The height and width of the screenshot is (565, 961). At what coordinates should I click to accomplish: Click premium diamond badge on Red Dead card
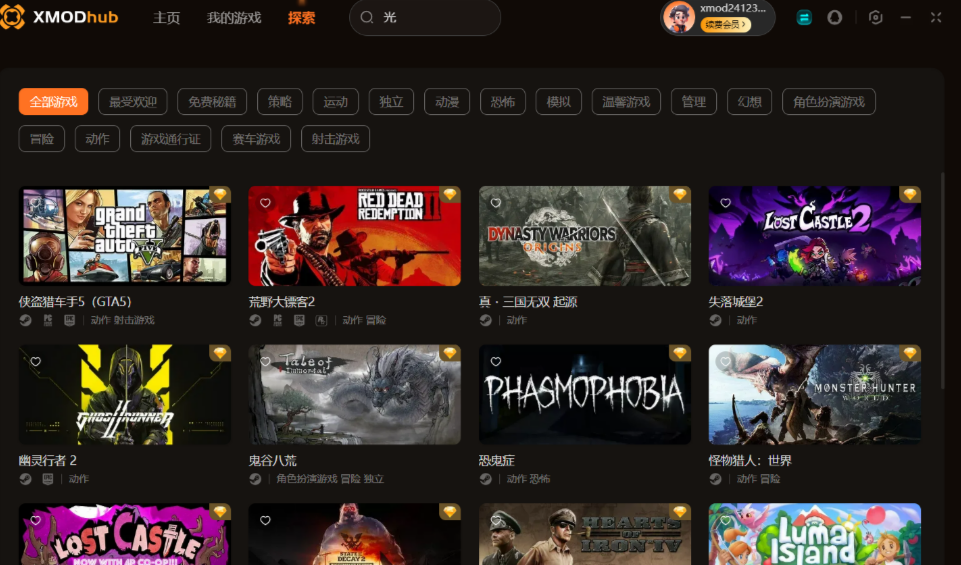click(450, 194)
